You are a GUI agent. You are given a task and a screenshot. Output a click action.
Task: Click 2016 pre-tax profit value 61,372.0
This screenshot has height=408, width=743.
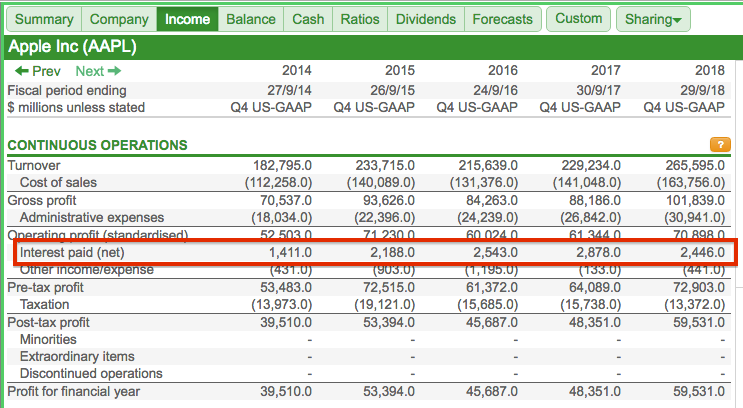tap(492, 288)
